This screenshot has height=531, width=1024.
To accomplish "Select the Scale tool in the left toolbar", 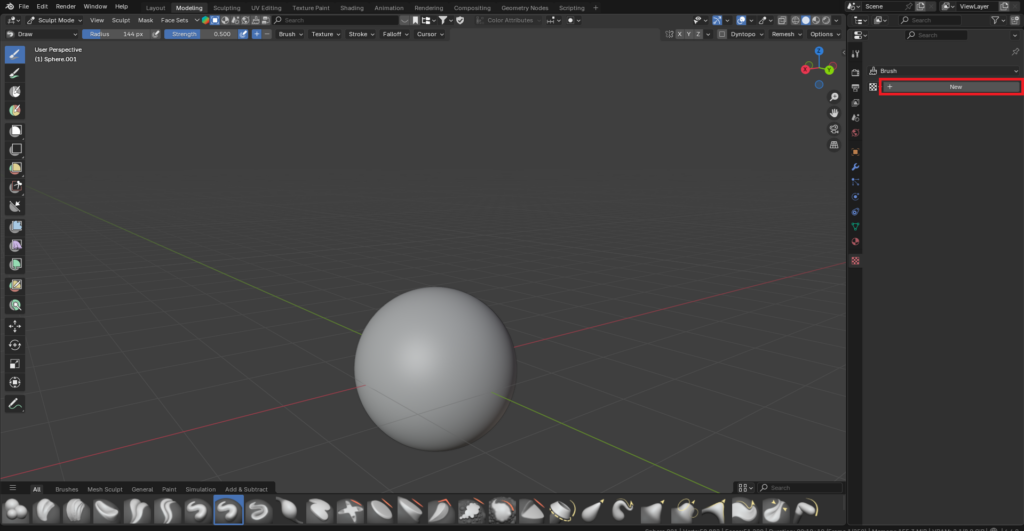I will tap(14, 364).
